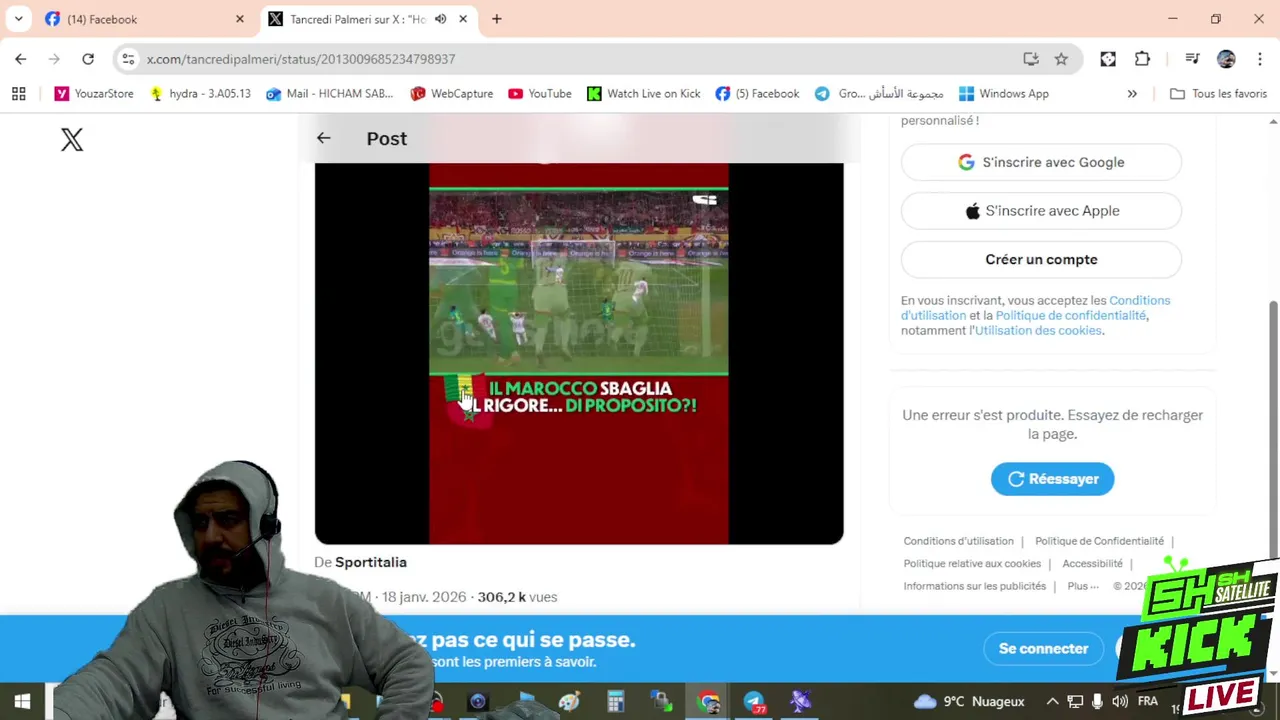Click the Se connecter button
This screenshot has width=1280, height=720.
pyautogui.click(x=1043, y=649)
